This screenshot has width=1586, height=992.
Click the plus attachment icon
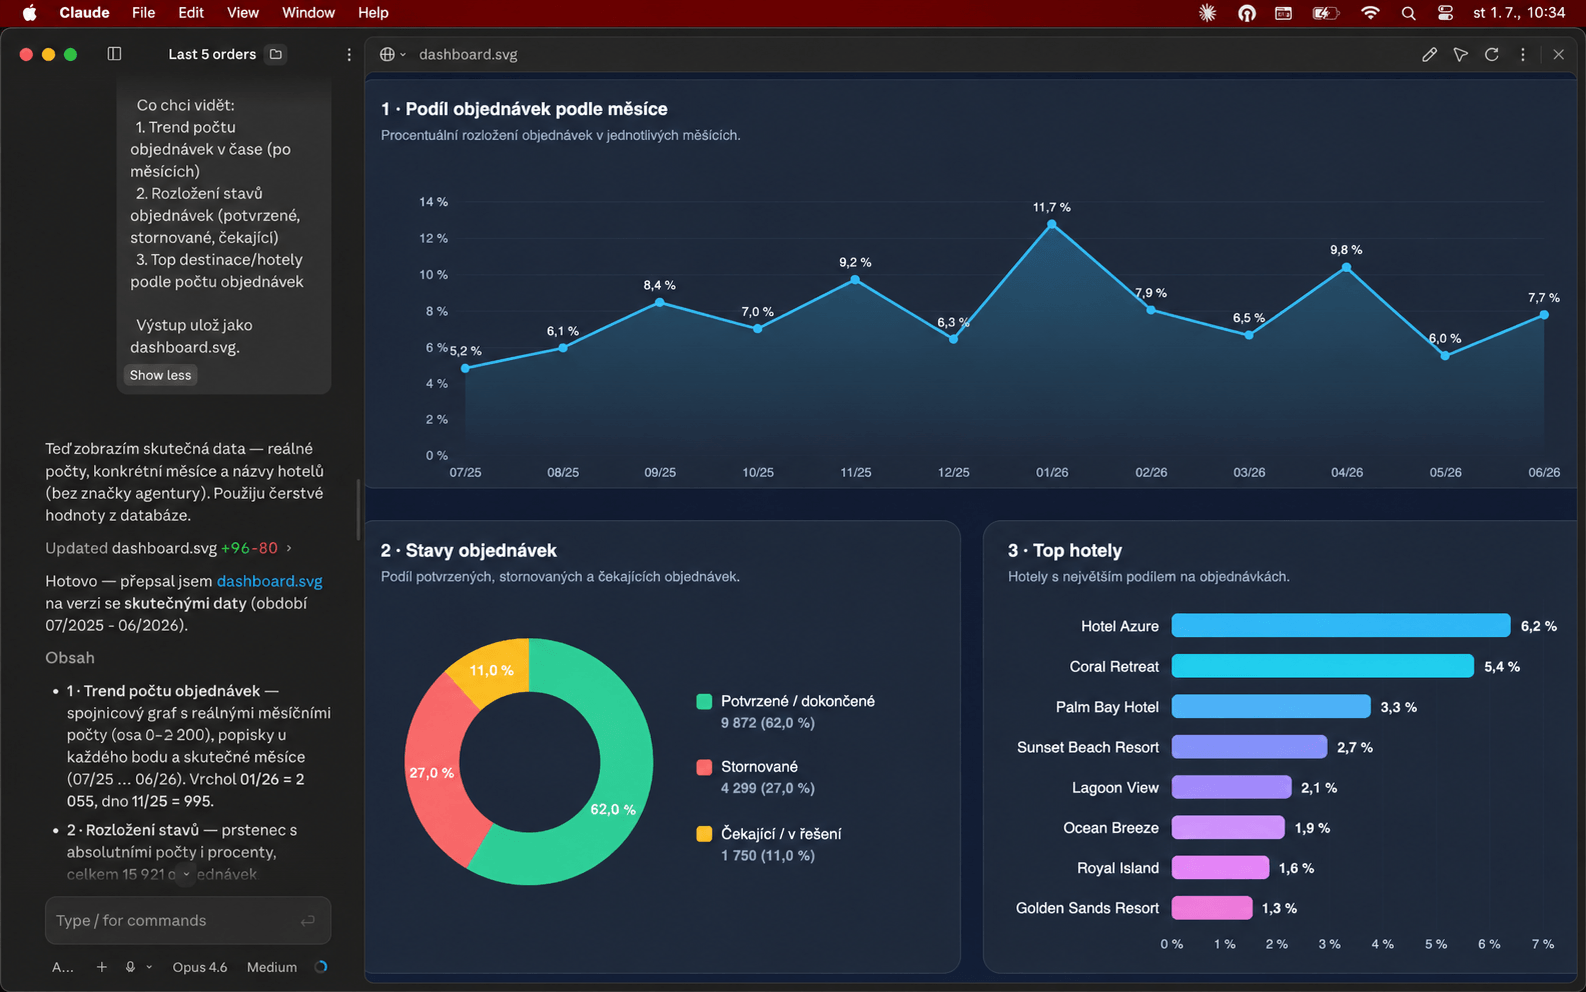coord(101,967)
